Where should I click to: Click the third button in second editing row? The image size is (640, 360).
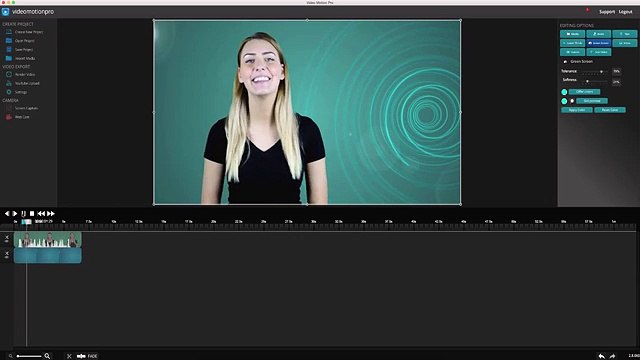point(625,43)
